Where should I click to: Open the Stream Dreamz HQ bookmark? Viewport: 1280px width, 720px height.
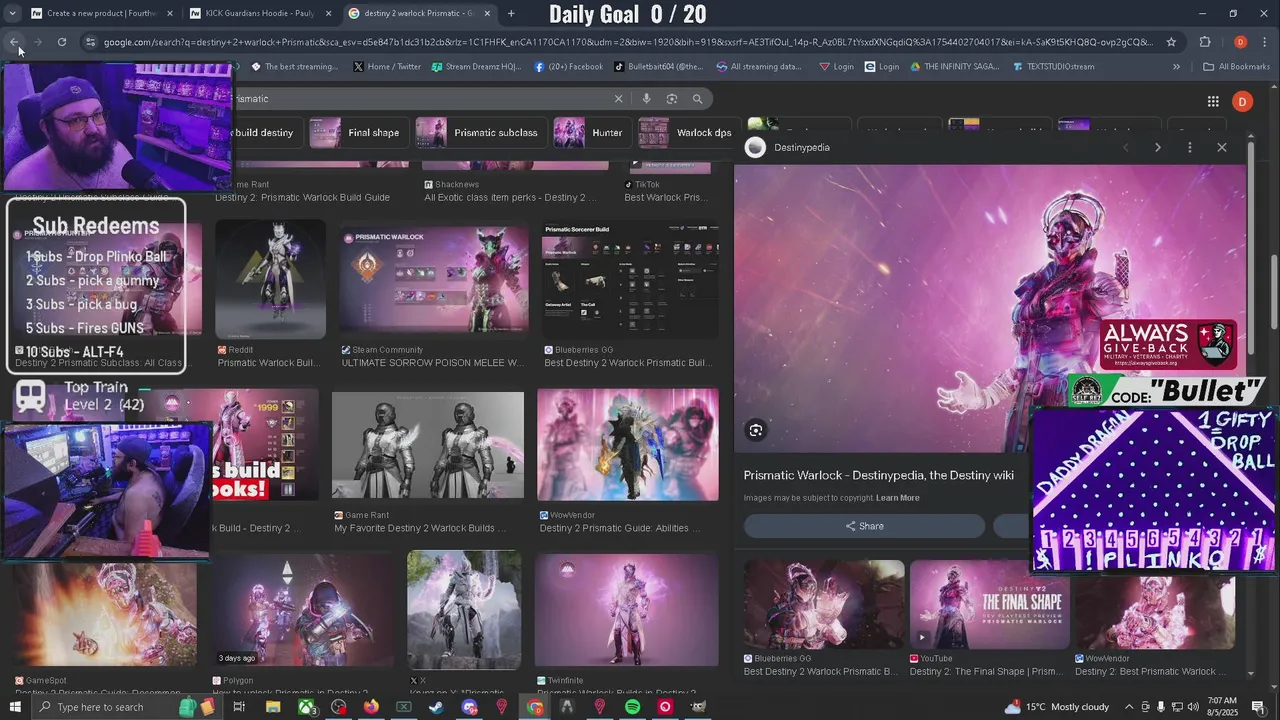tap(477, 67)
